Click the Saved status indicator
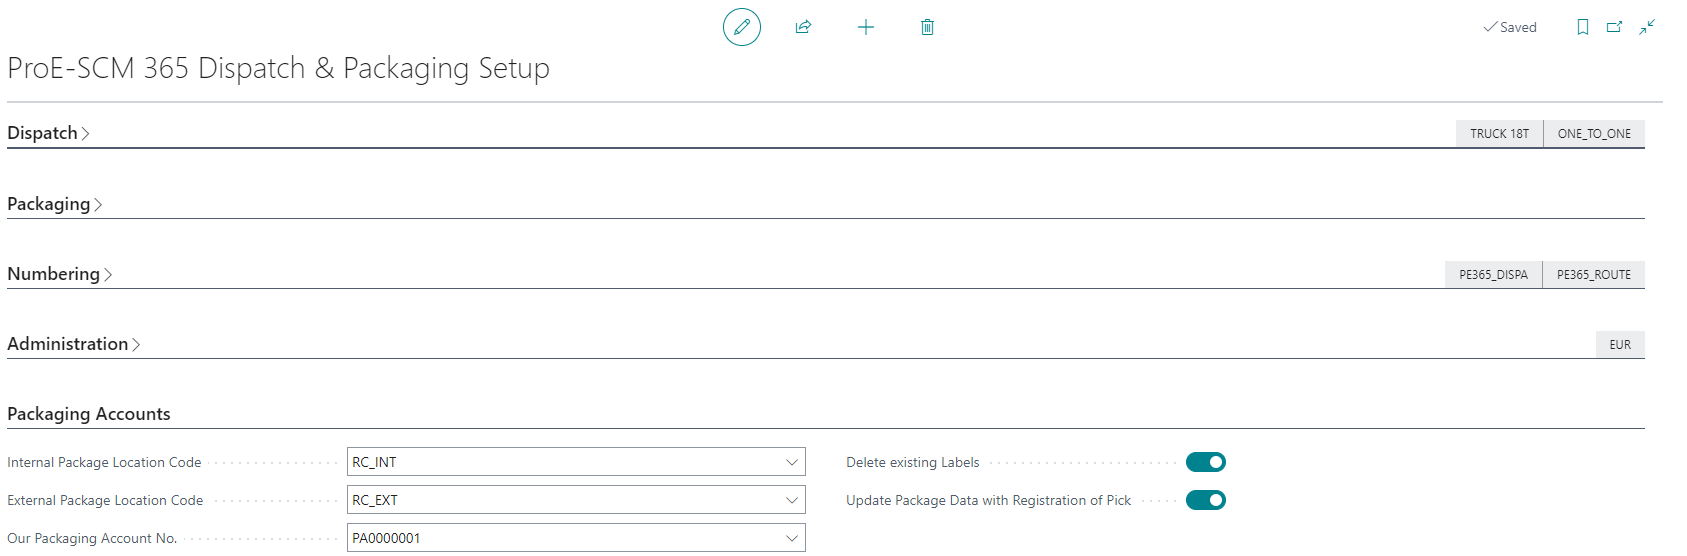The height and width of the screenshot is (556, 1687). (x=1510, y=27)
